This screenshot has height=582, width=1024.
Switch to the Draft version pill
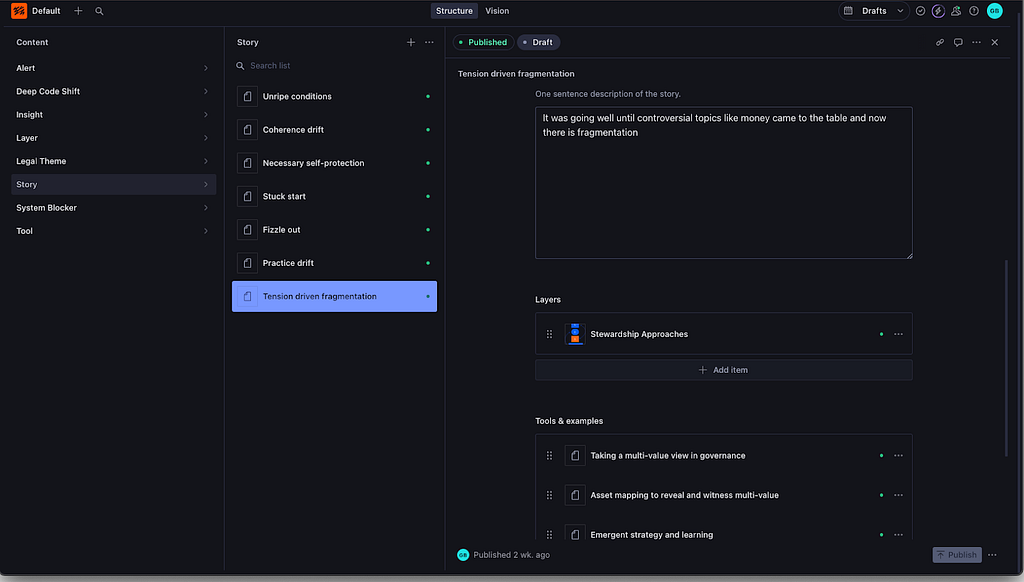click(x=538, y=42)
